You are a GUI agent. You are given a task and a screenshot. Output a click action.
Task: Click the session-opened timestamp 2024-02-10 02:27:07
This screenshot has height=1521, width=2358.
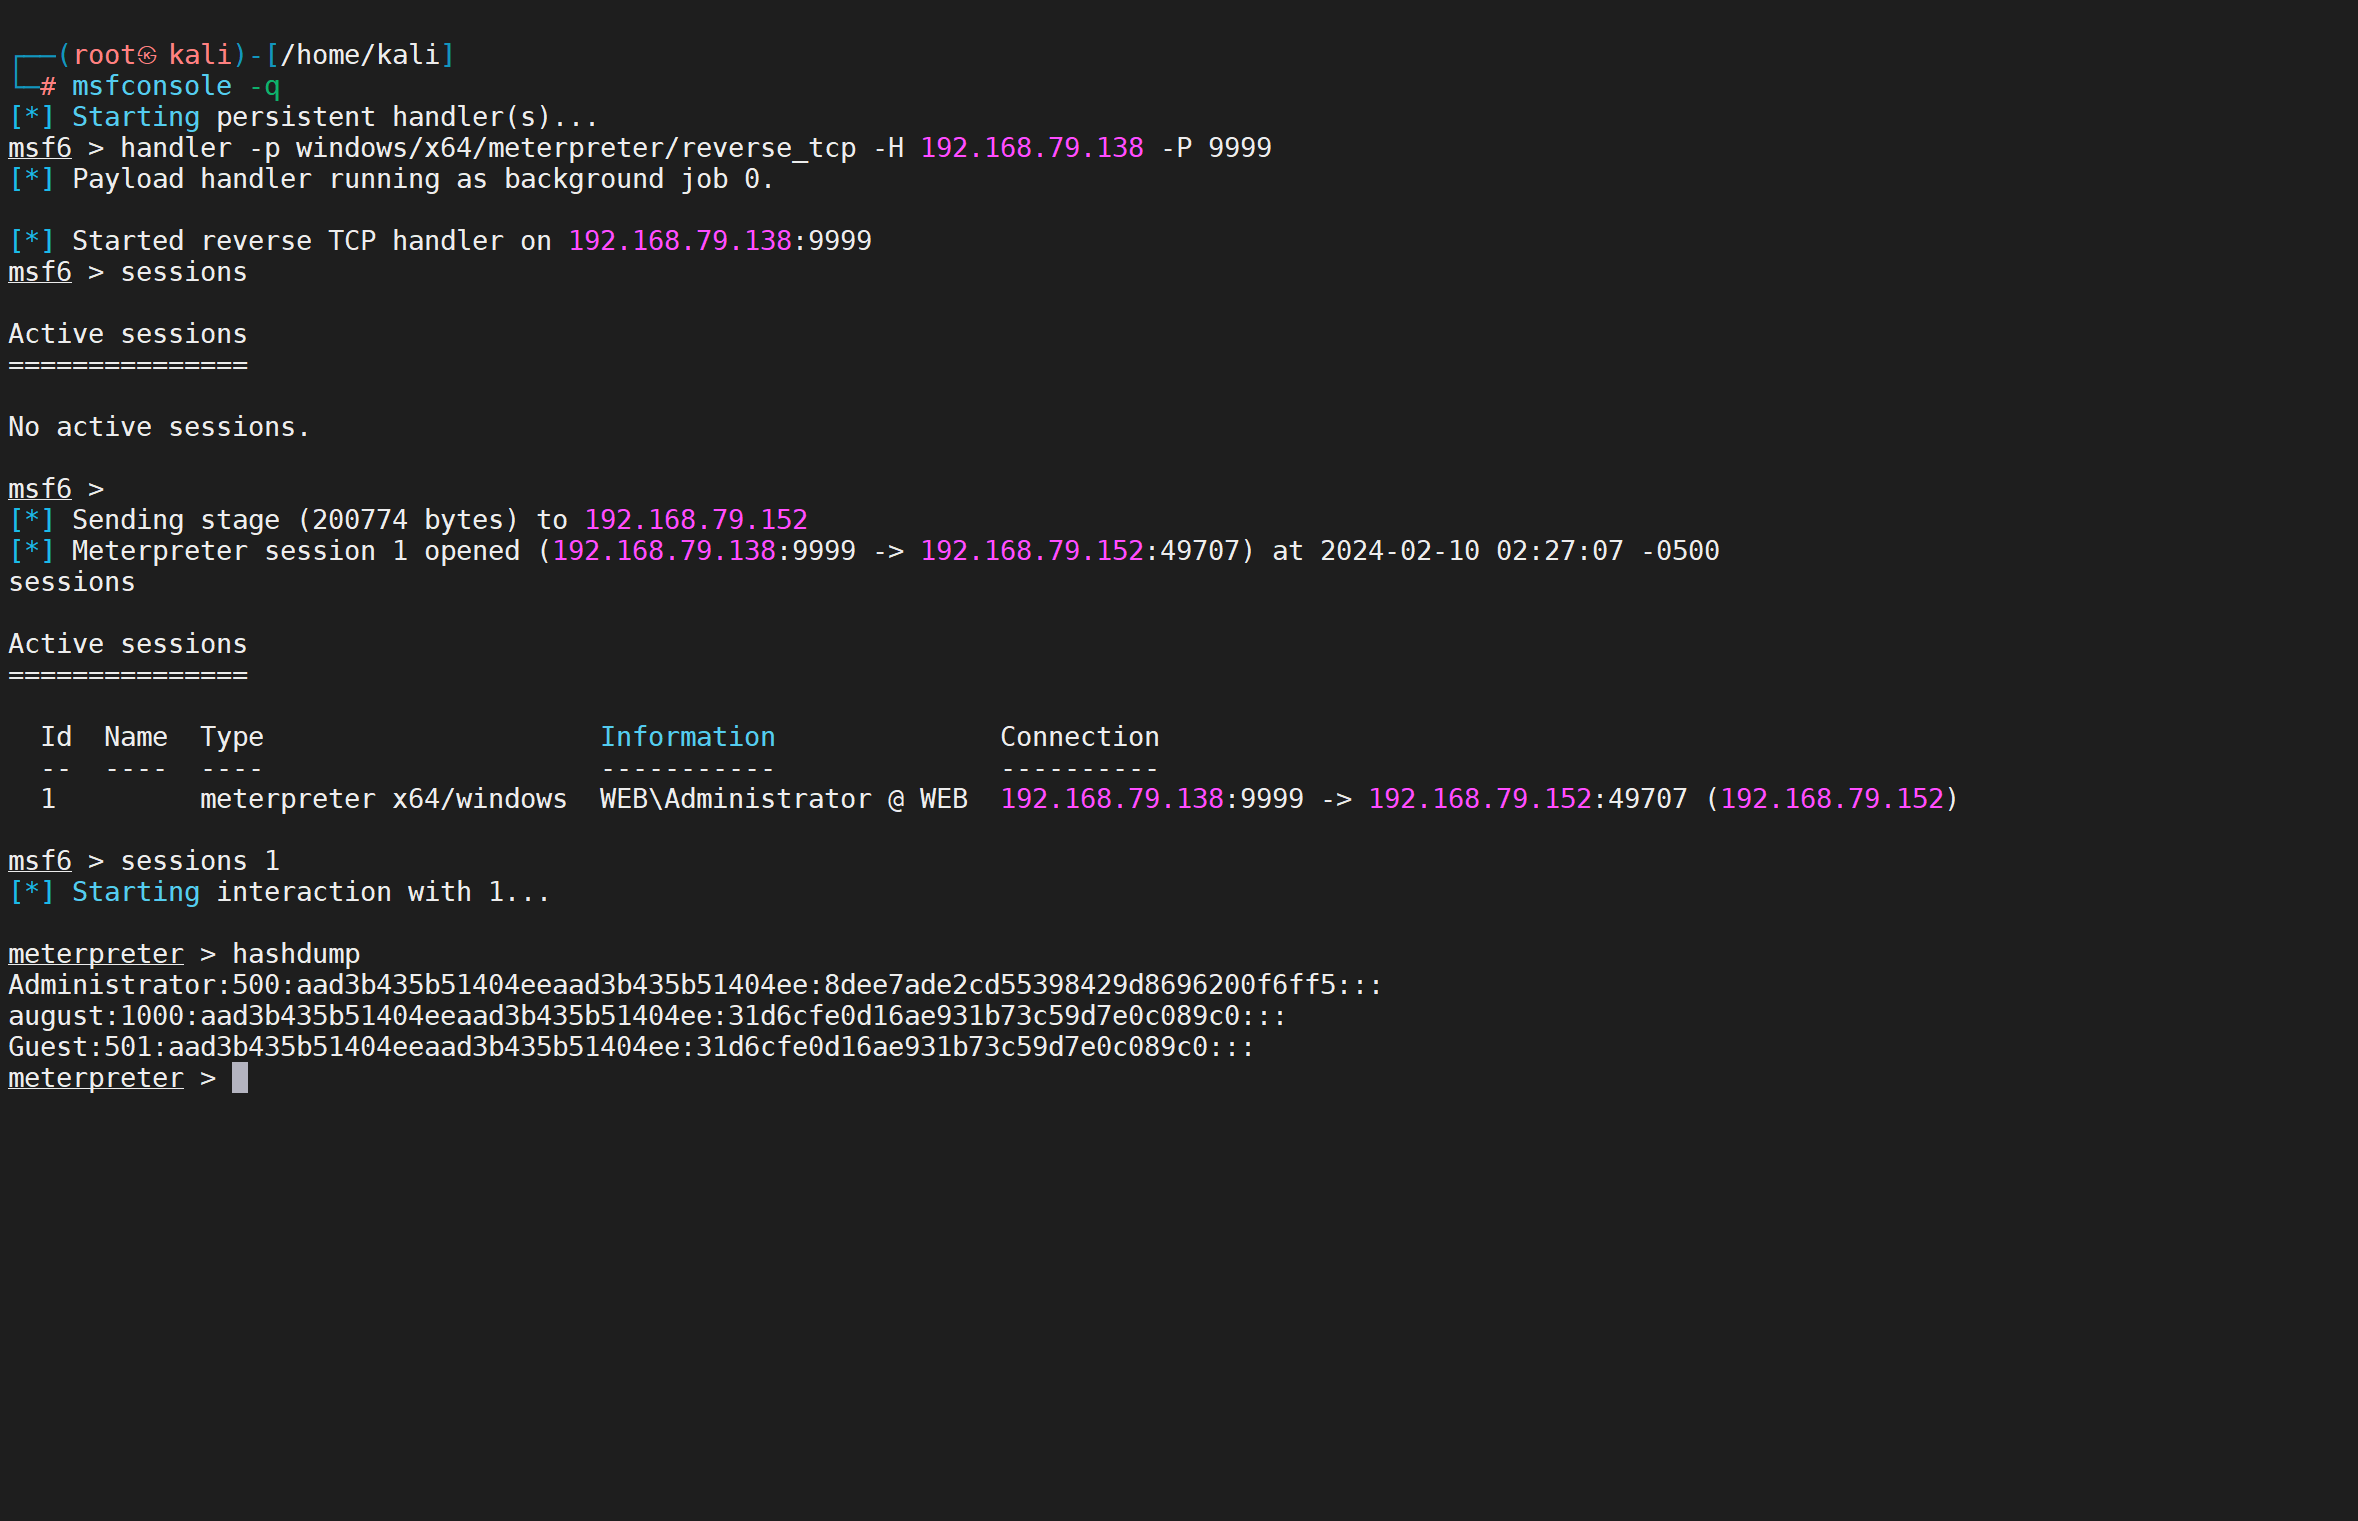tap(1471, 551)
